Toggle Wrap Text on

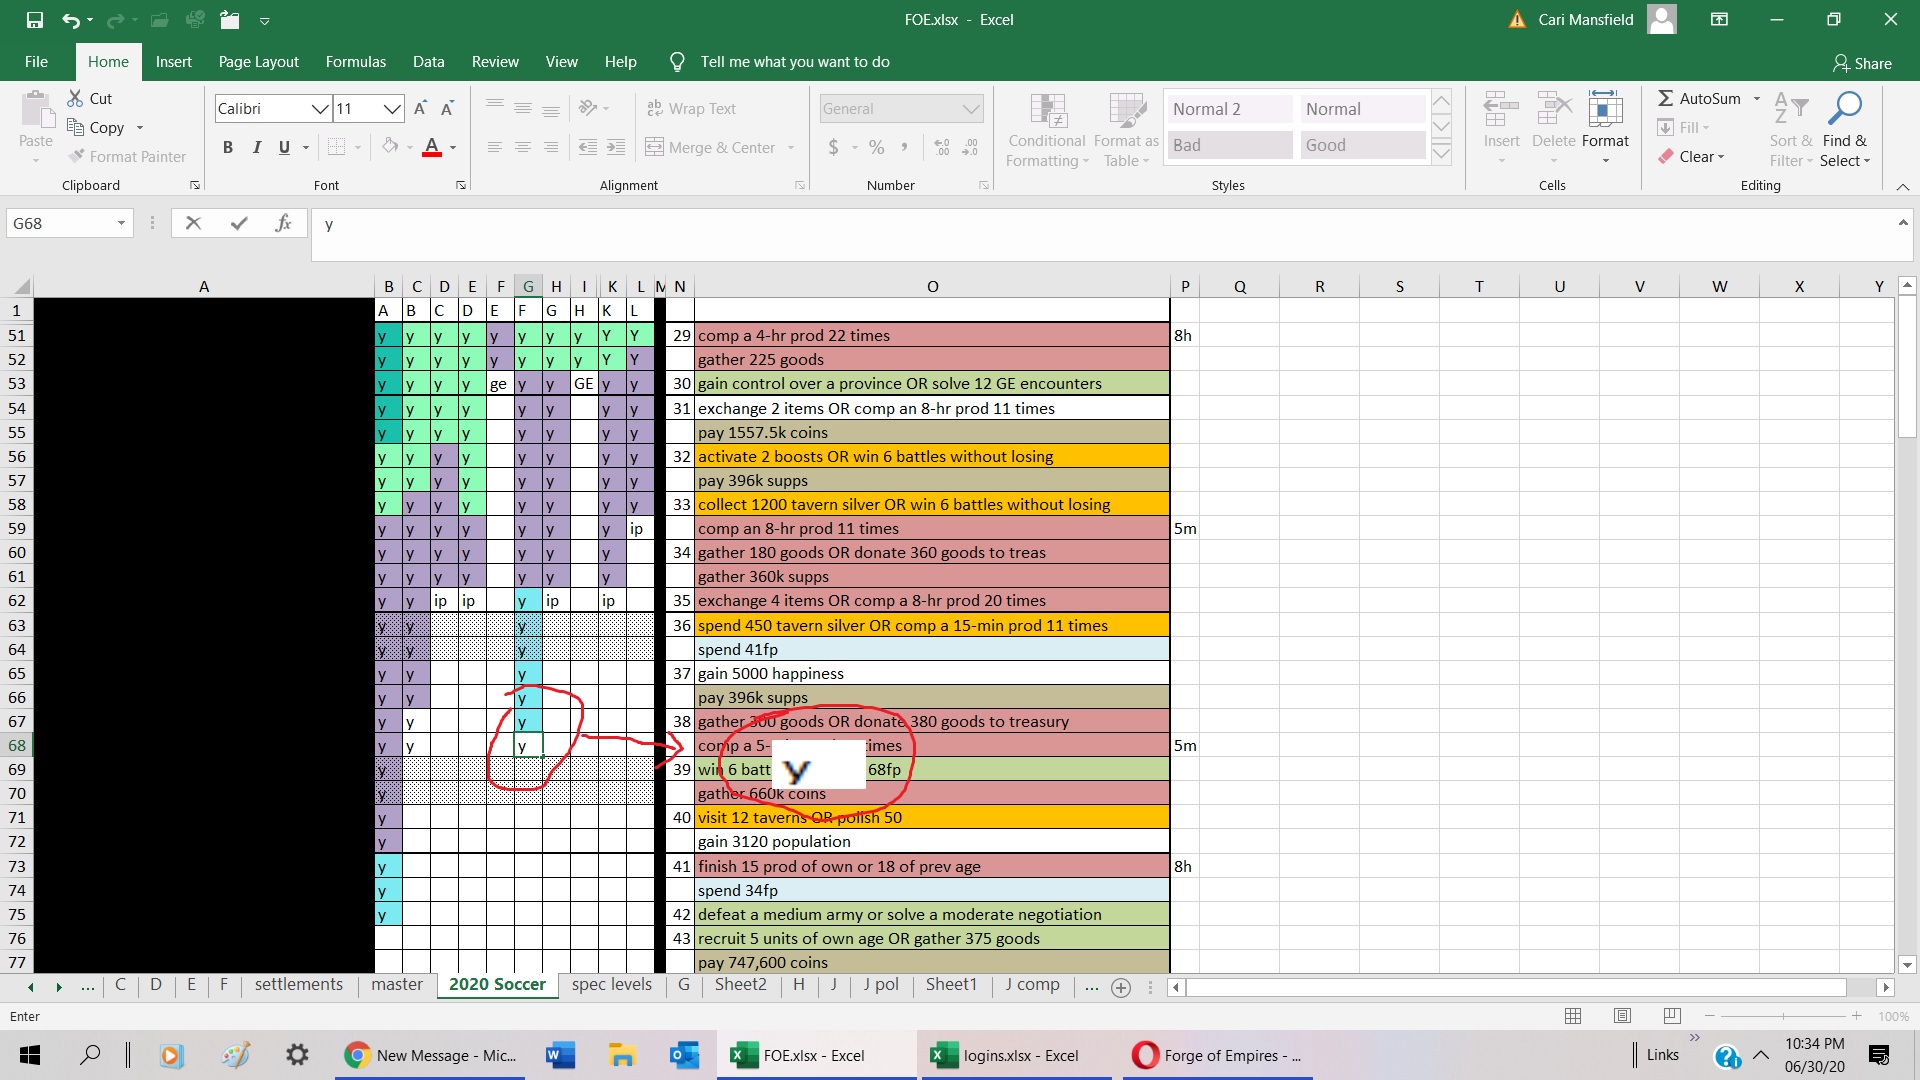point(692,108)
